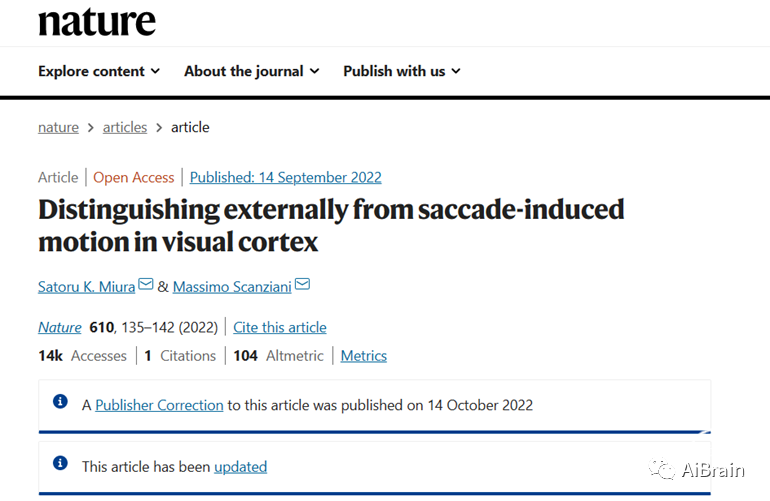The image size is (770, 501).
Task: Open the Published: 14 September 2022 link
Action: (286, 177)
